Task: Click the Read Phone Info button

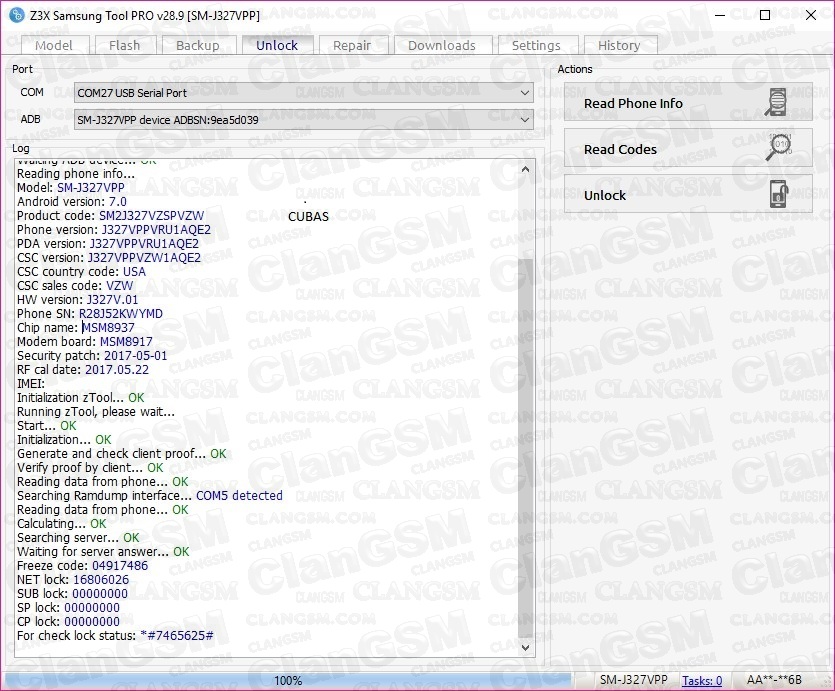Action: coord(688,103)
